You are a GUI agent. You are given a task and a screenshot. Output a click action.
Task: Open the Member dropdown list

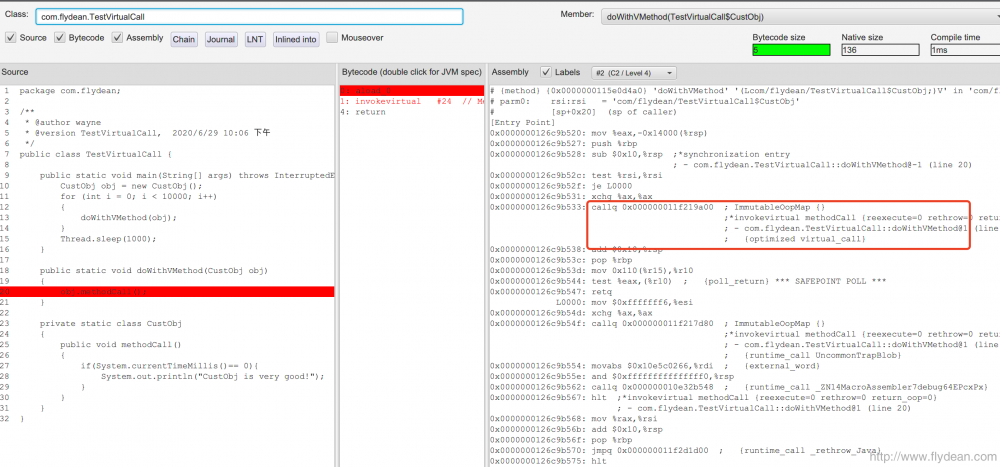(800, 17)
